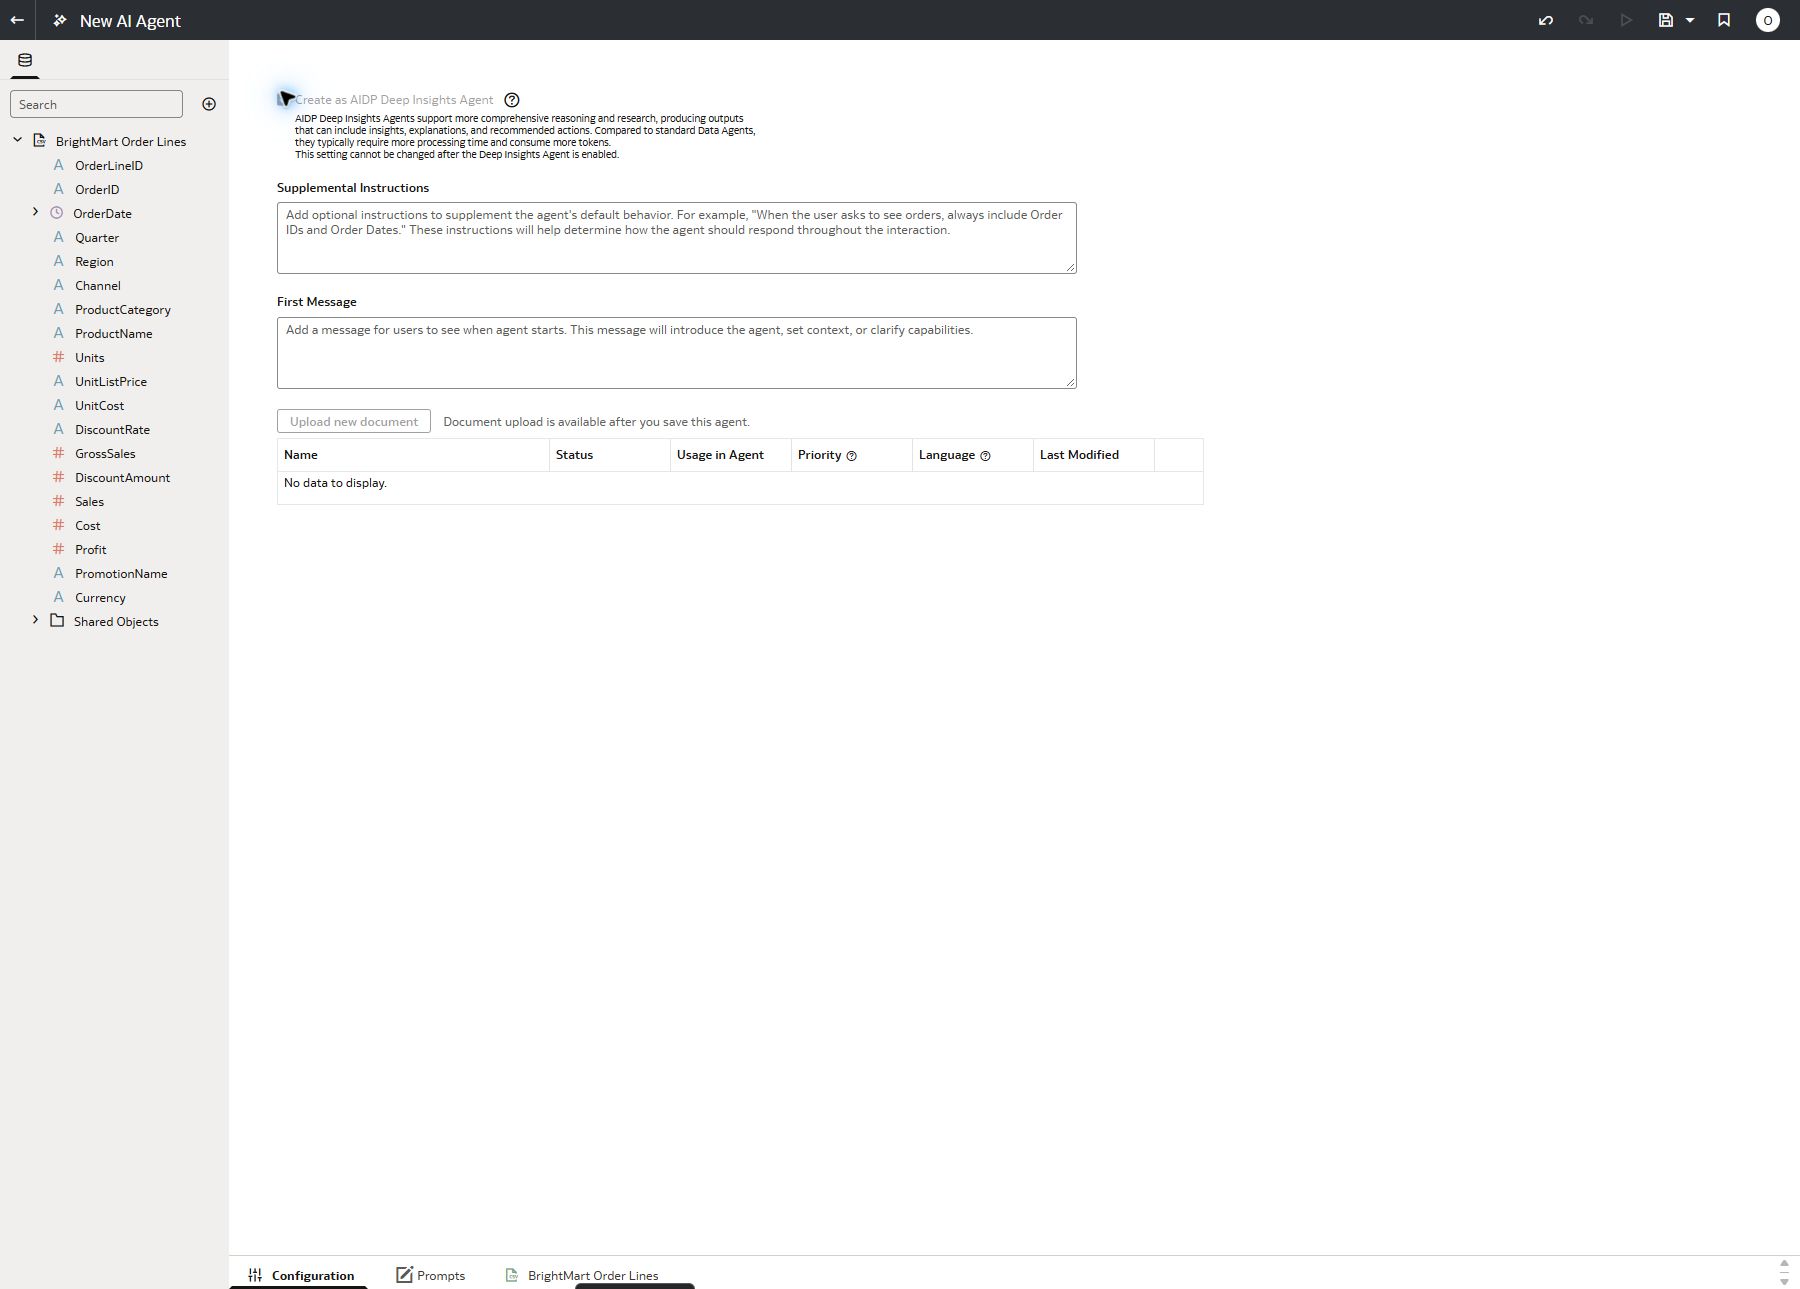Click the Supplemental Instructions text area
The height and width of the screenshot is (1289, 1800).
(x=677, y=238)
